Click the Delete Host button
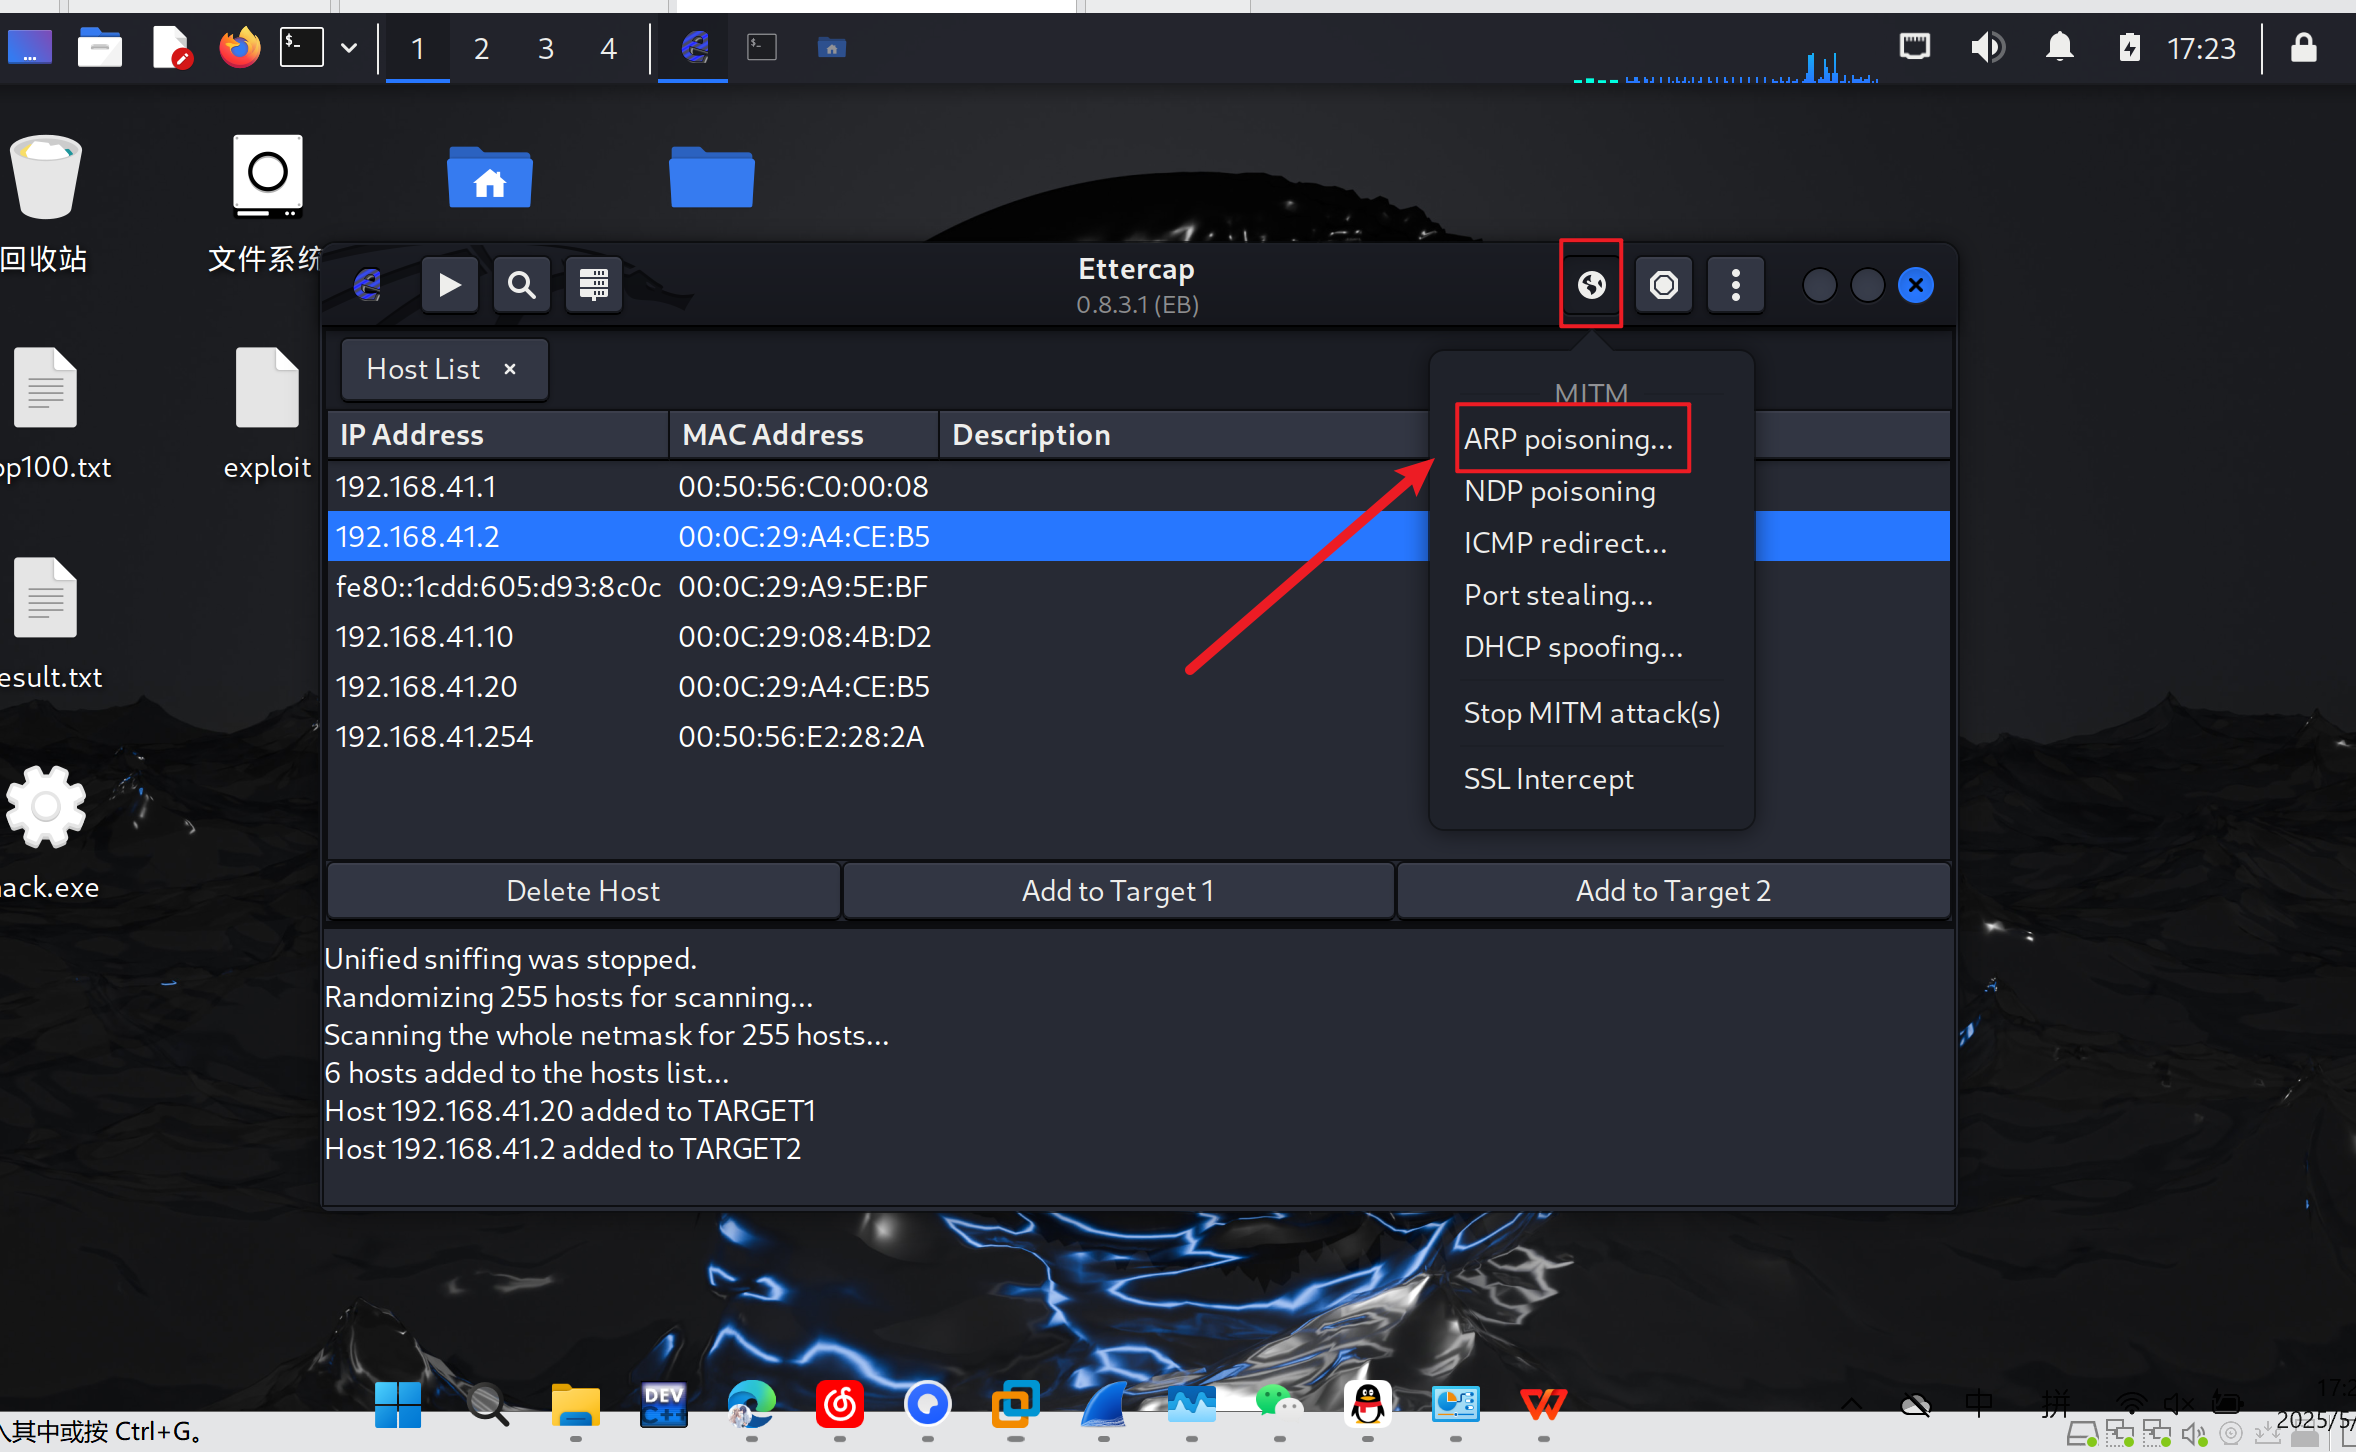Viewport: 2356px width, 1452px height. click(x=583, y=891)
